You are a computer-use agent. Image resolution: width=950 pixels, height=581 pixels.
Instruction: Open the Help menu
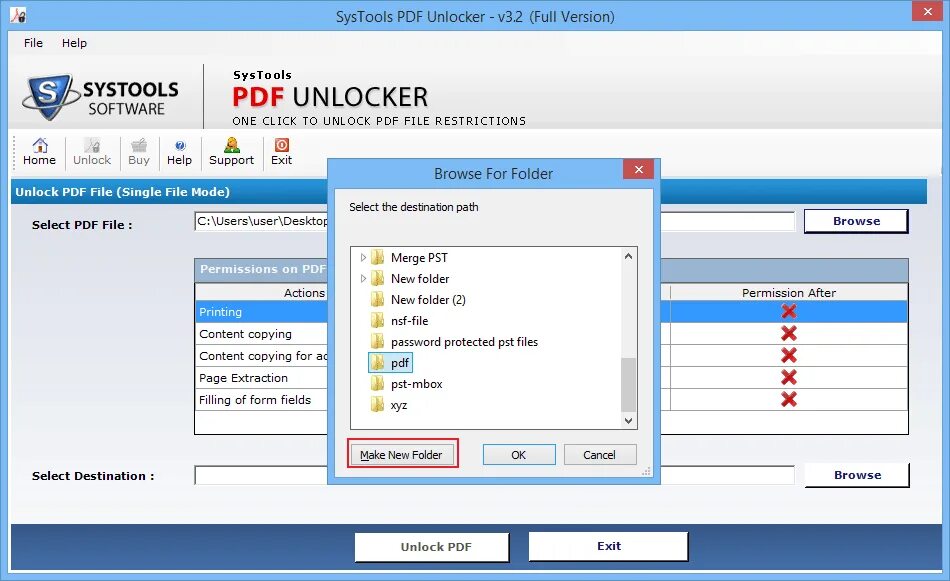point(75,43)
